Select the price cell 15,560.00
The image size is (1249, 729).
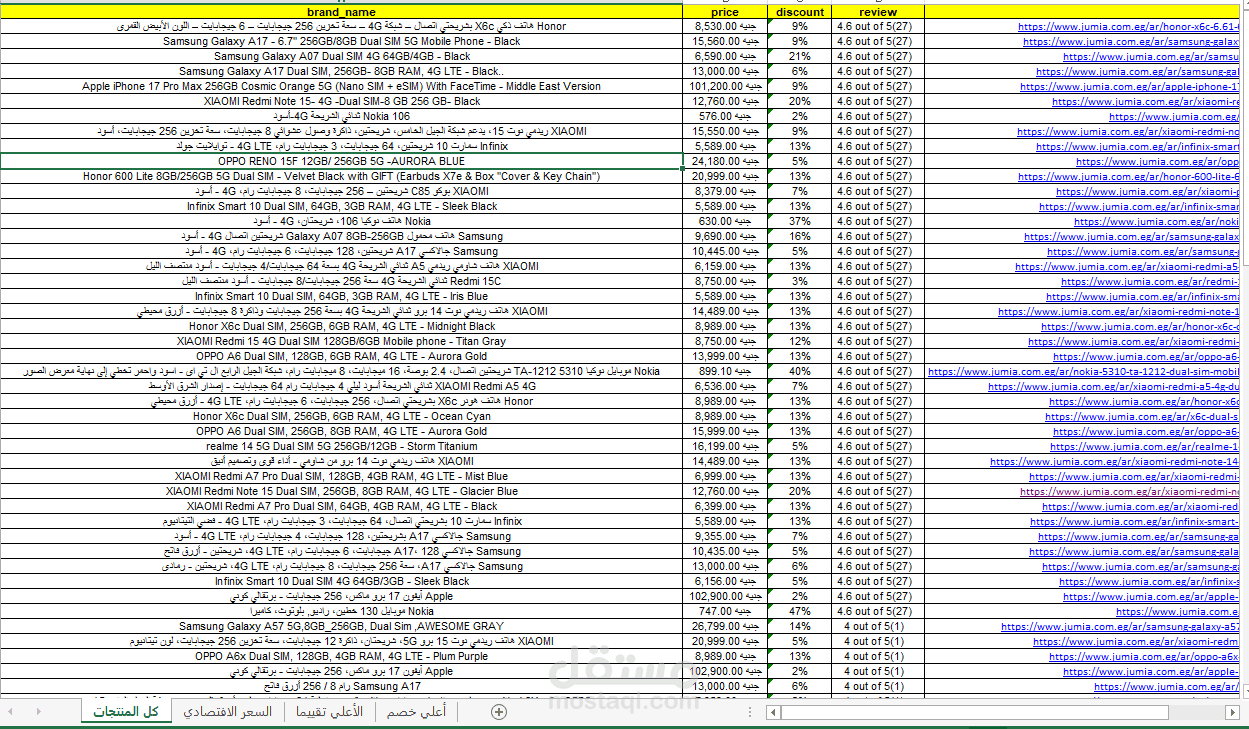point(726,42)
